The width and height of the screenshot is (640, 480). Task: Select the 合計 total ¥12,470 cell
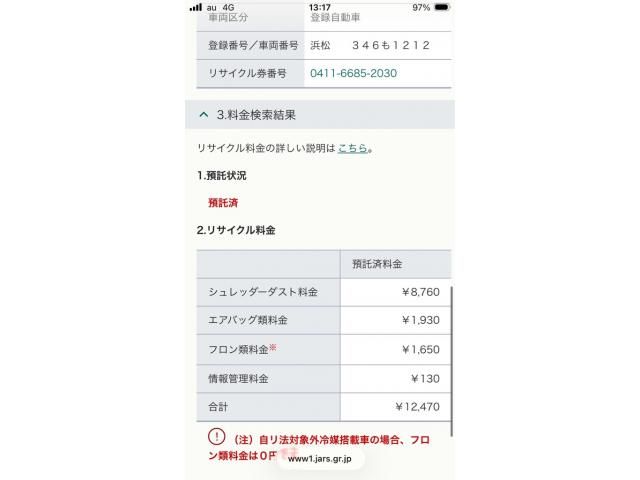point(396,407)
